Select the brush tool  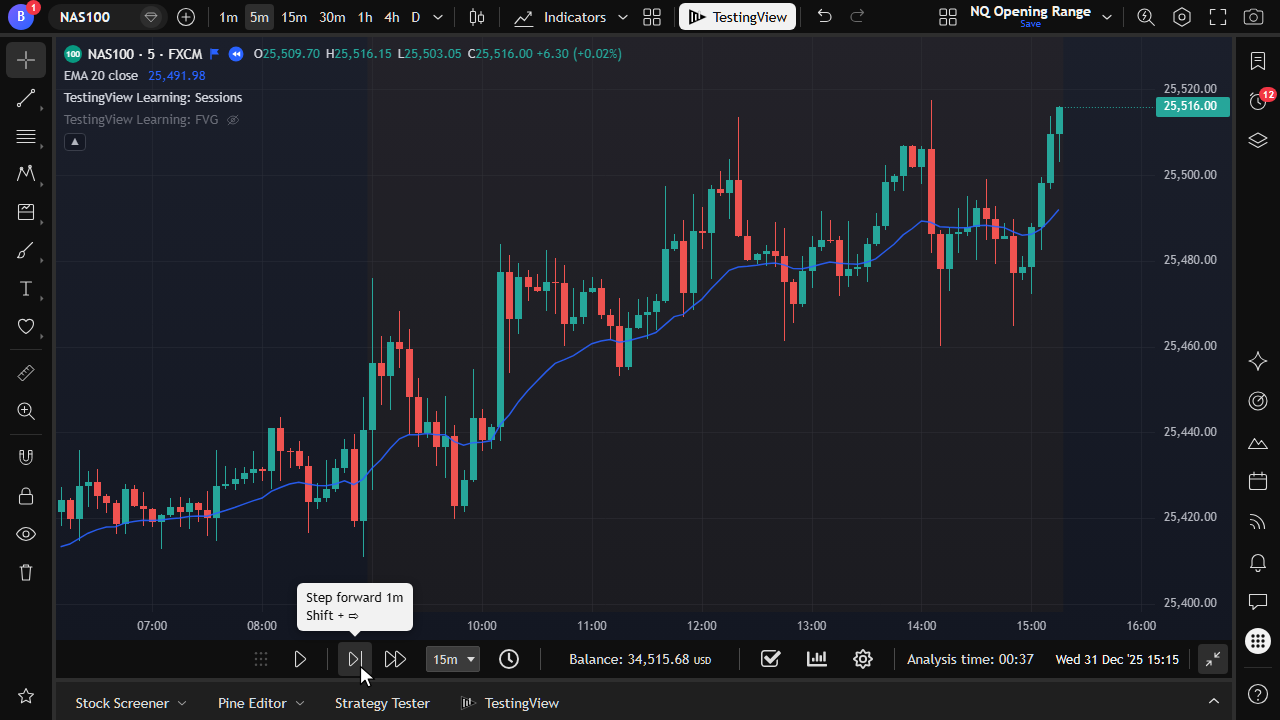[26, 251]
